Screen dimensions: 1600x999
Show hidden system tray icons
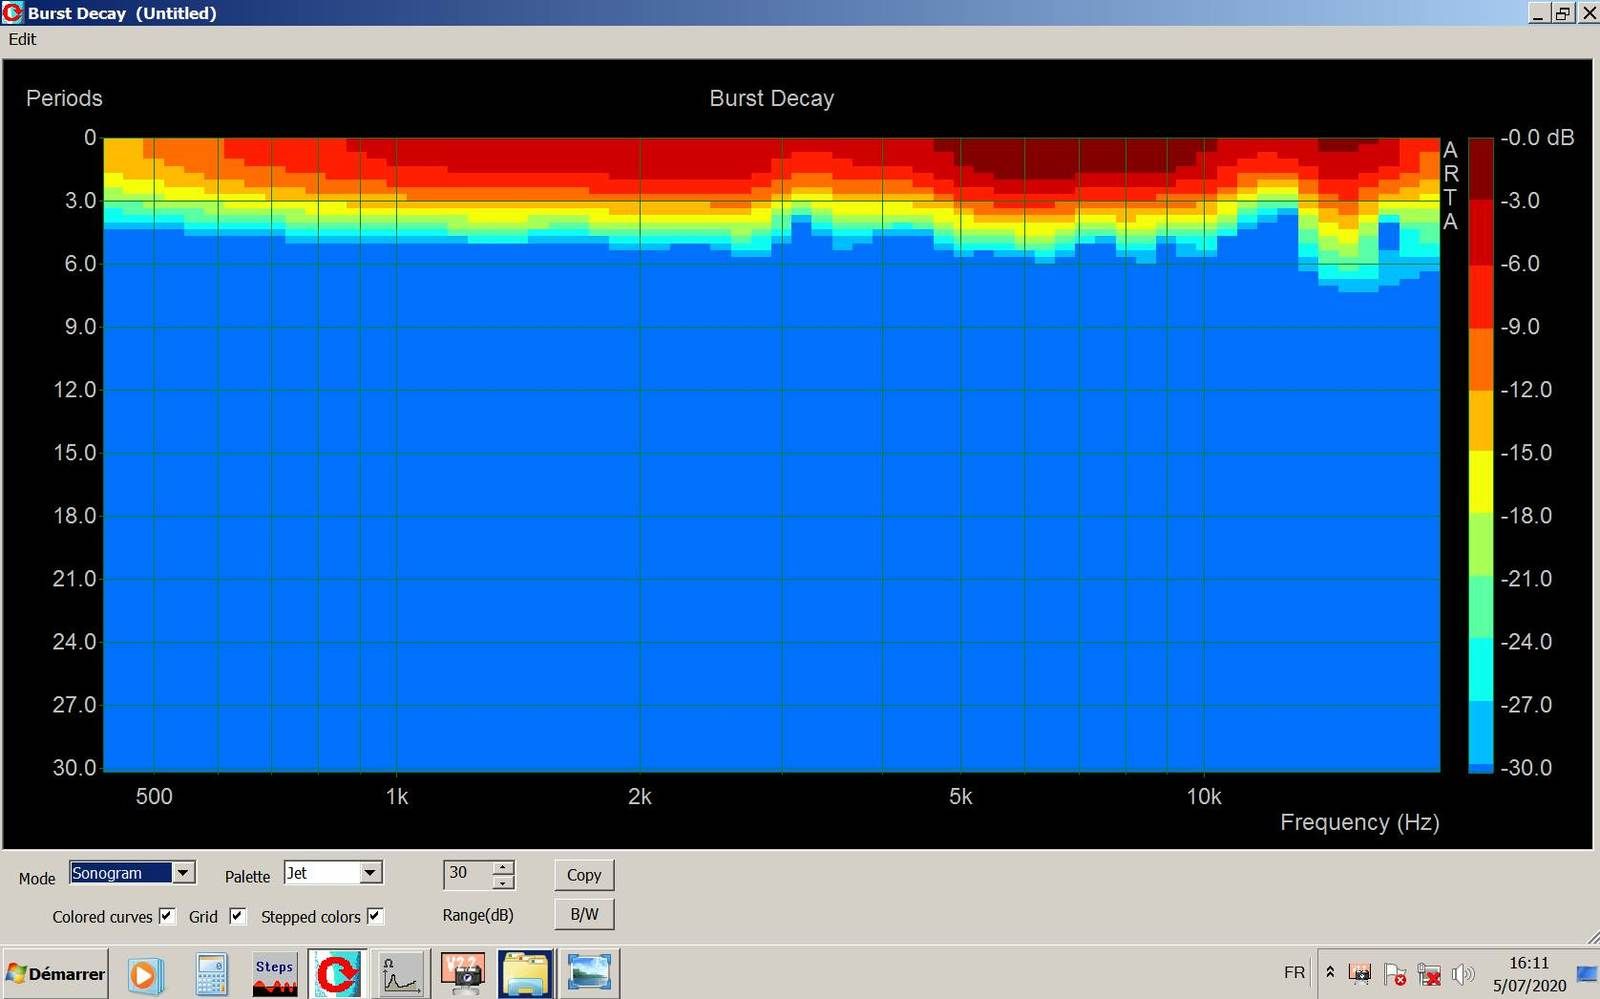1330,972
